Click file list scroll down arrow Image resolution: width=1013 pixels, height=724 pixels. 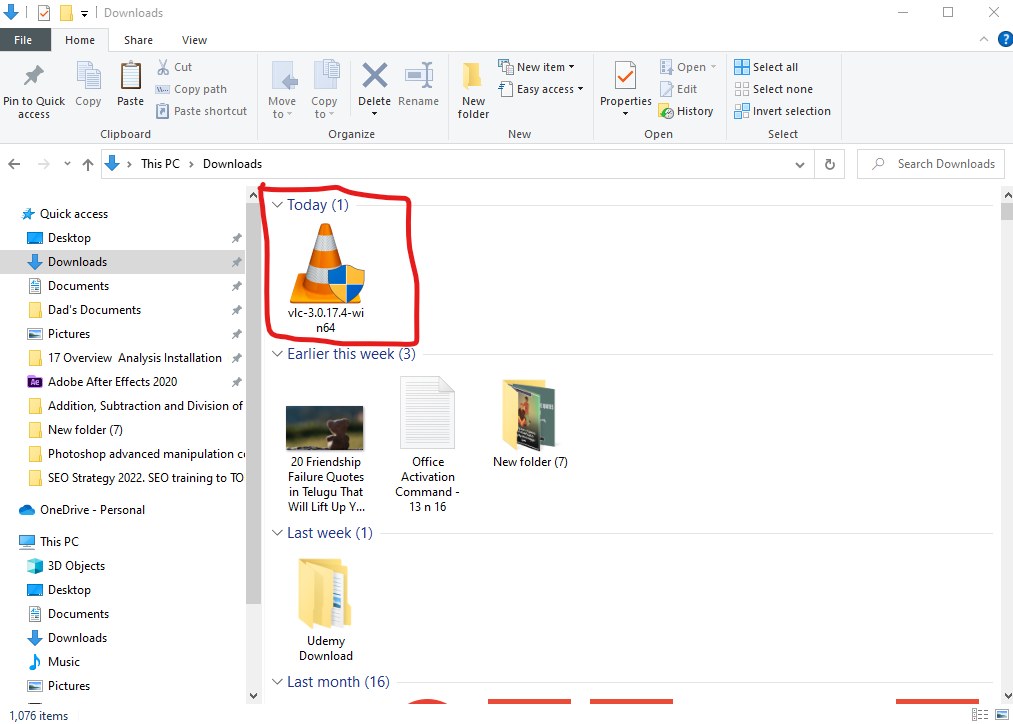tap(1007, 696)
